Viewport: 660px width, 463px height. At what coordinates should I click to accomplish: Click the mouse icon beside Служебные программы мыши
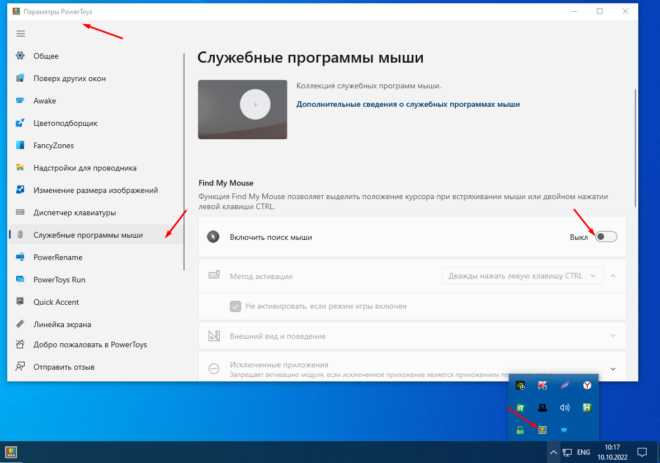click(20, 234)
